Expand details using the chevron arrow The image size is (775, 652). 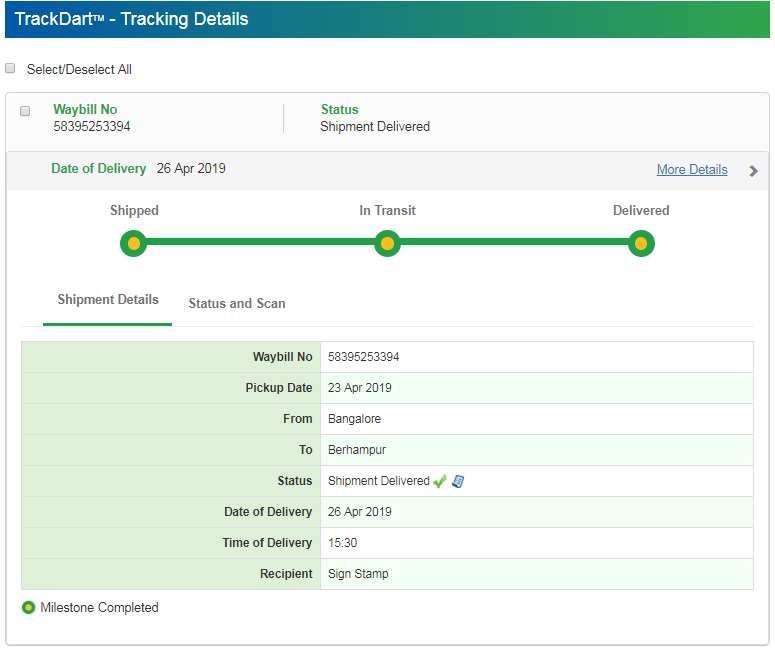point(753,171)
